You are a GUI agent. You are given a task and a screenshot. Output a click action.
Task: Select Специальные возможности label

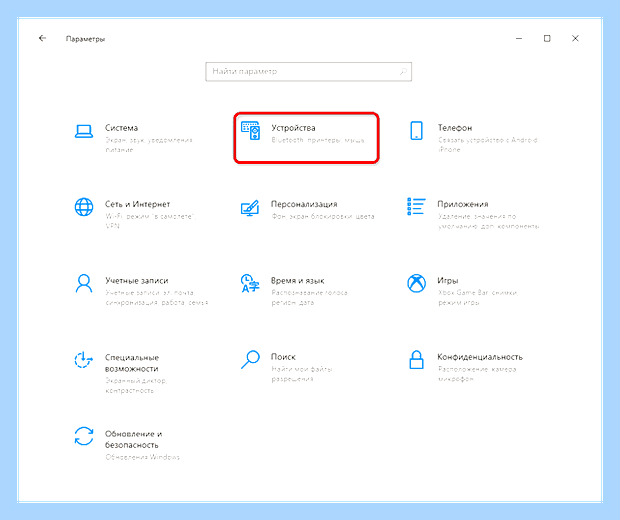(x=132, y=363)
